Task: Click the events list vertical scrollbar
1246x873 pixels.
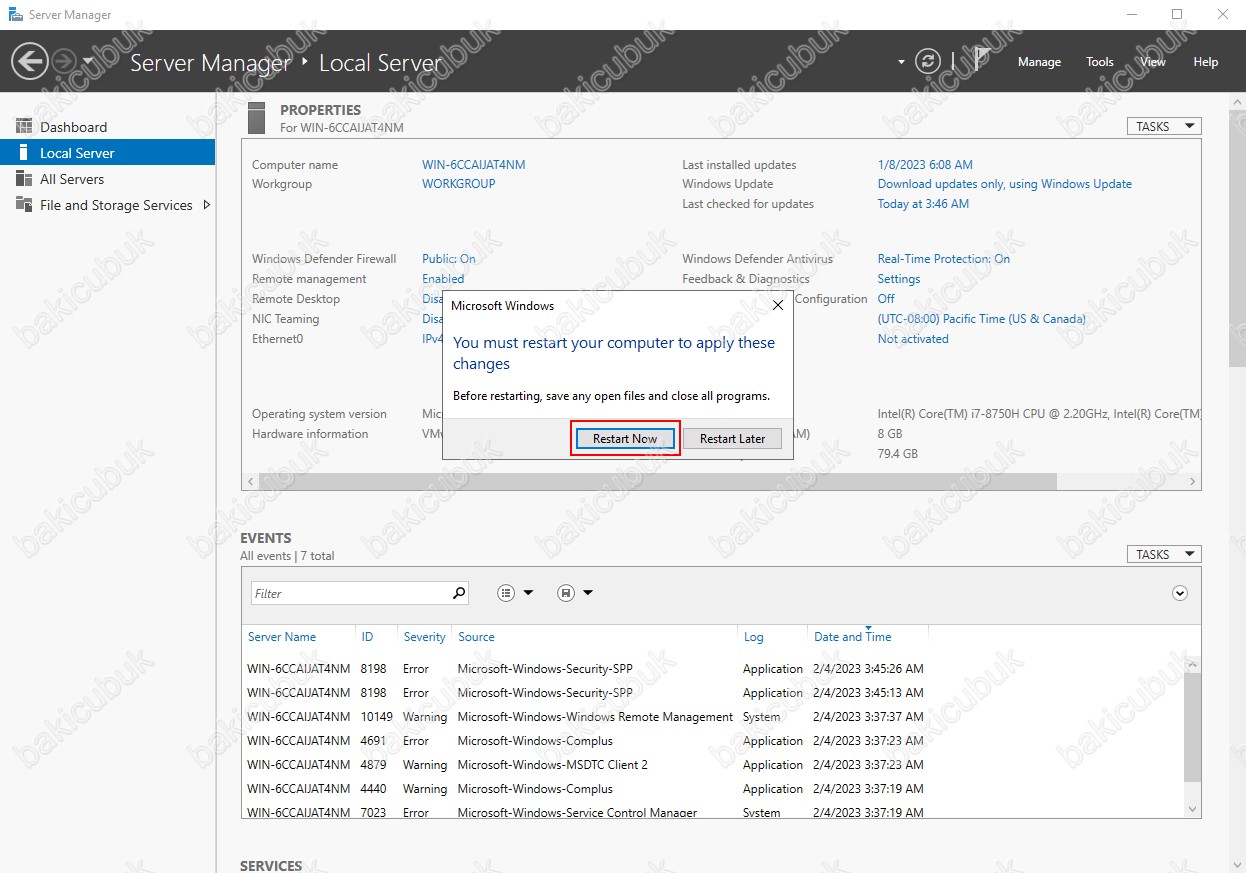Action: point(1191,727)
